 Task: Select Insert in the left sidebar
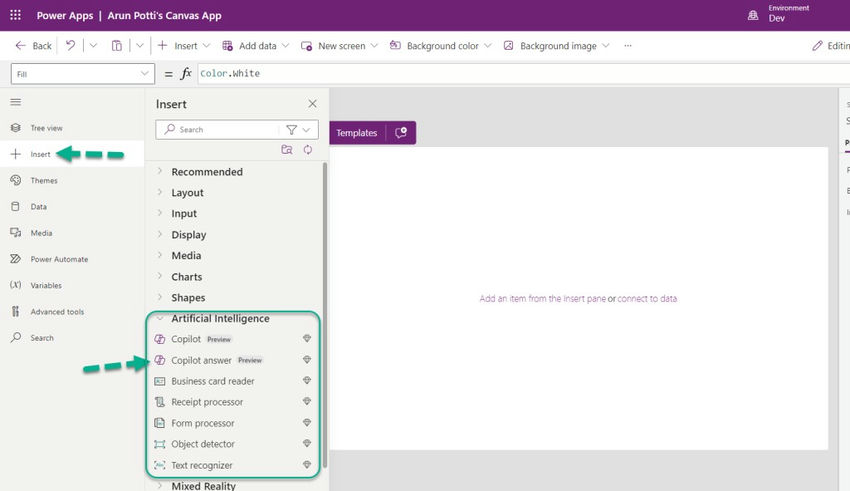[x=72, y=154]
